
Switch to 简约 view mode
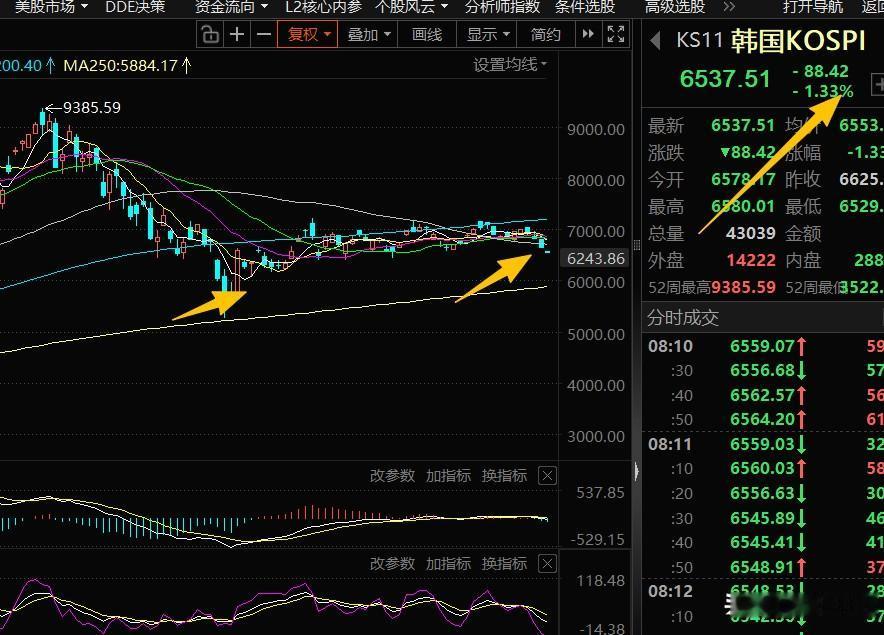545,34
